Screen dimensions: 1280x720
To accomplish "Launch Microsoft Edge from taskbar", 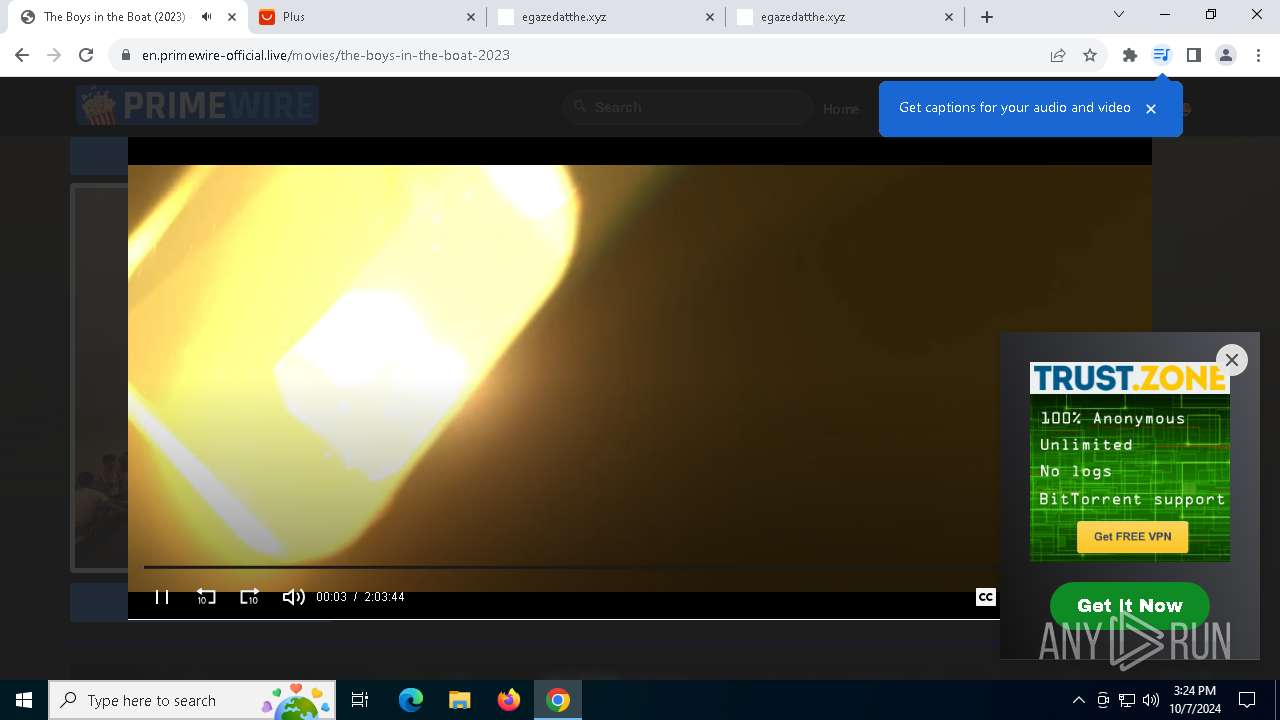I will (x=411, y=700).
